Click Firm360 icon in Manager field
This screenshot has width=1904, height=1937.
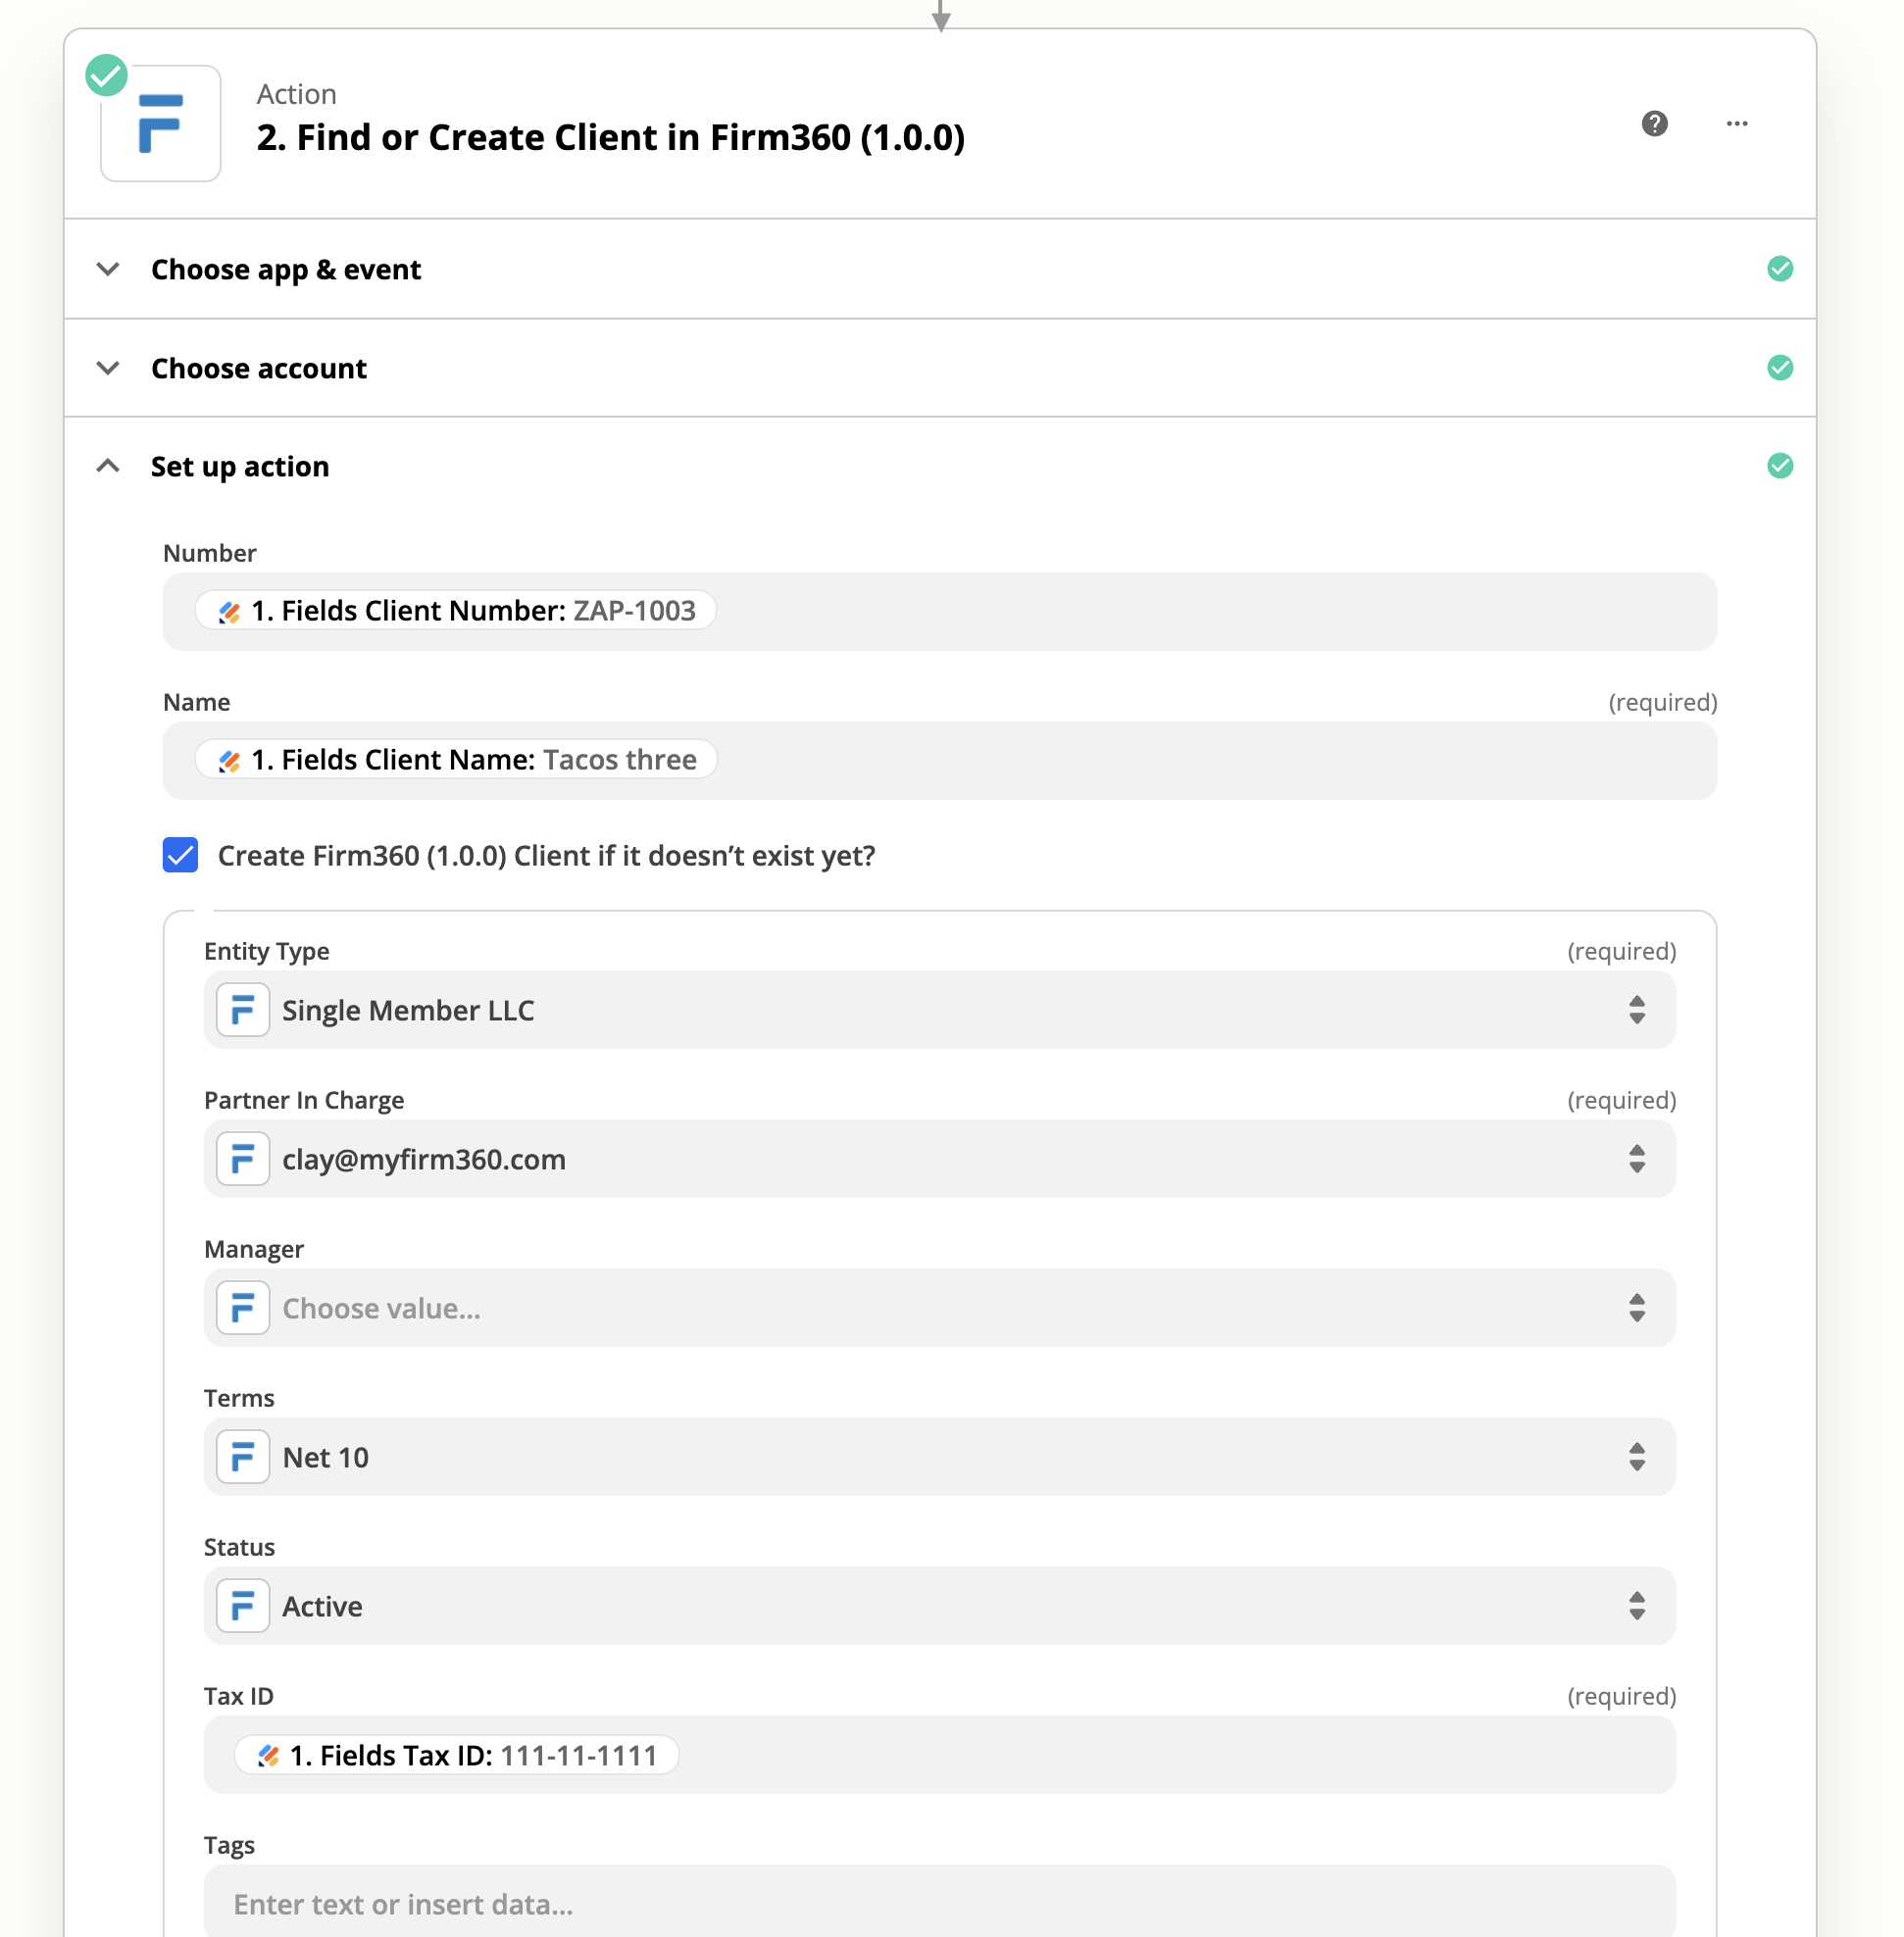[x=243, y=1308]
